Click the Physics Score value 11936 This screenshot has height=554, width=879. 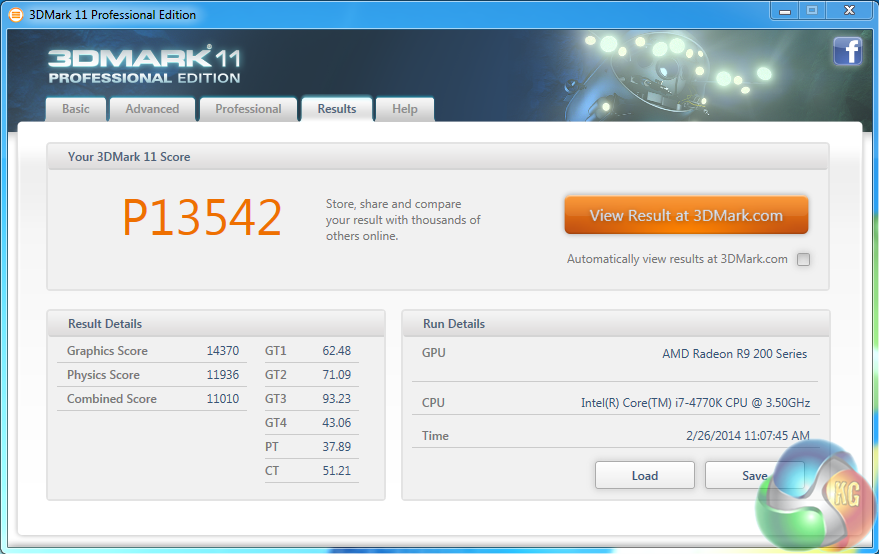223,375
